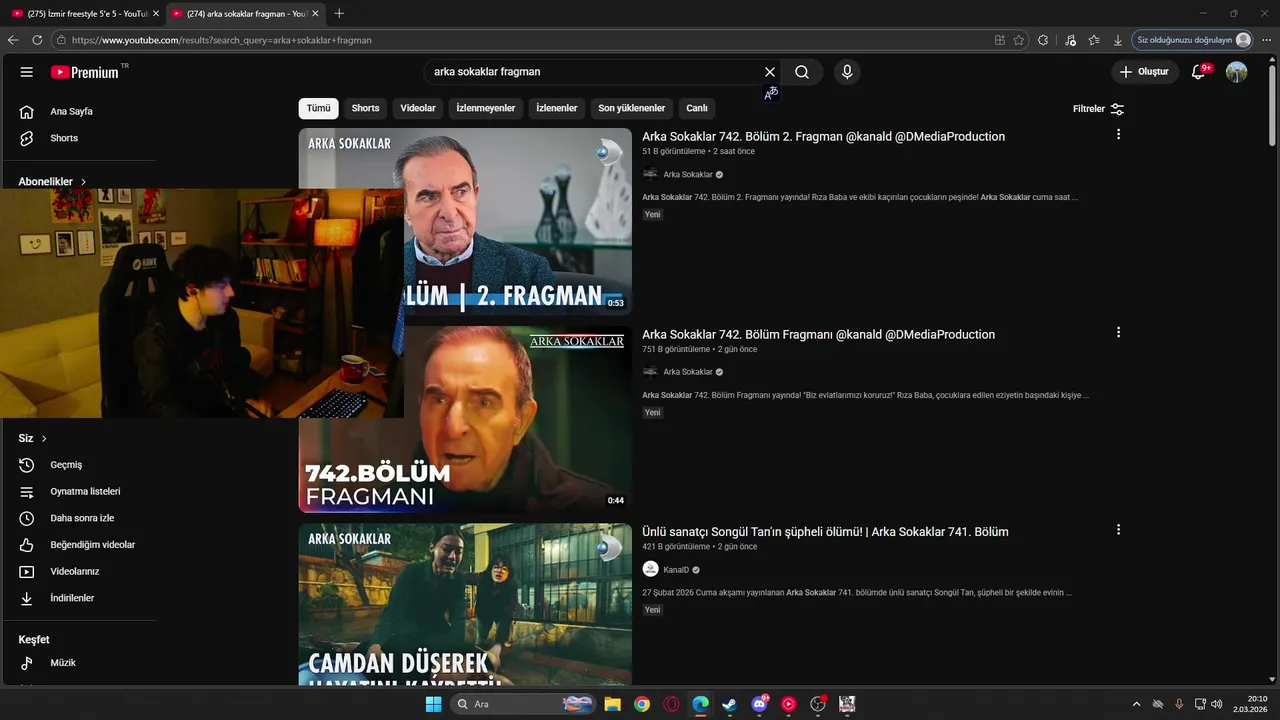
Task: Open Arka Sokaklar 742. Bölüm 2. Fragman title
Action: pyautogui.click(x=823, y=136)
